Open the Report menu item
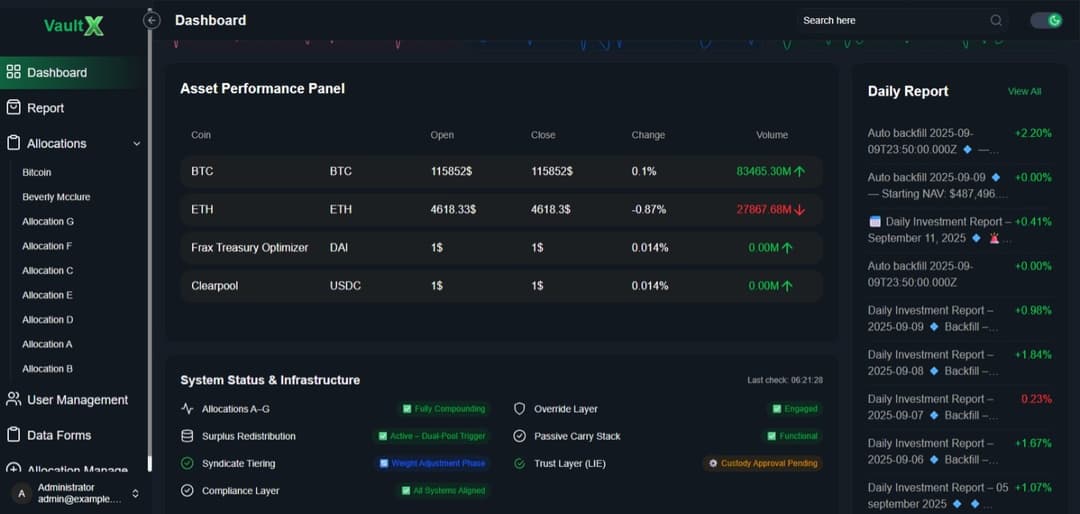 (74, 108)
